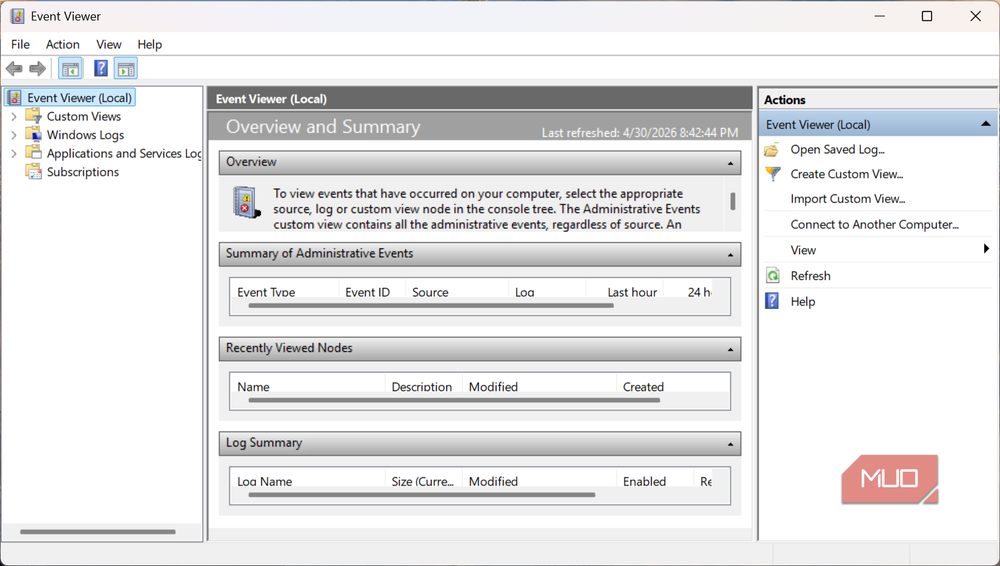Click Open Saved Log... action
Image resolution: width=1000 pixels, height=566 pixels.
837,149
